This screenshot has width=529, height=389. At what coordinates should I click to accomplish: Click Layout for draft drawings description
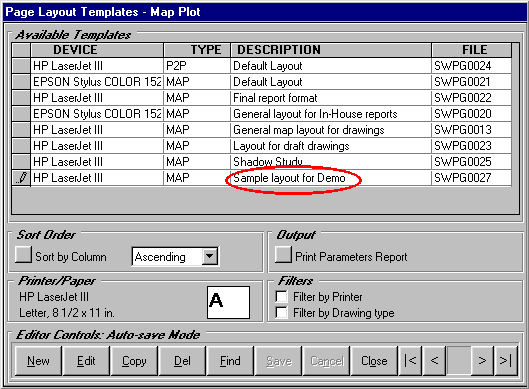click(x=331, y=146)
